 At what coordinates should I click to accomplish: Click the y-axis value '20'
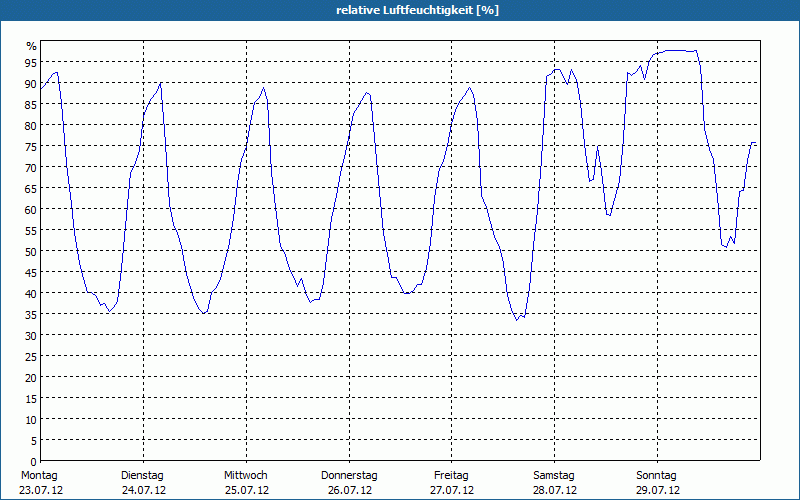31,378
